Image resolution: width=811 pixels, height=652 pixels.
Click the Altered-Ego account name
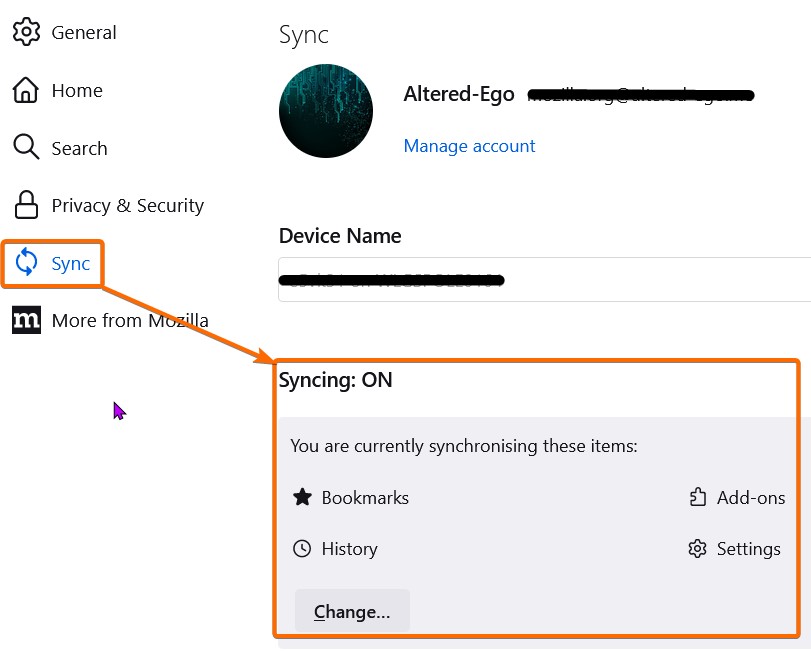pyautogui.click(x=459, y=94)
